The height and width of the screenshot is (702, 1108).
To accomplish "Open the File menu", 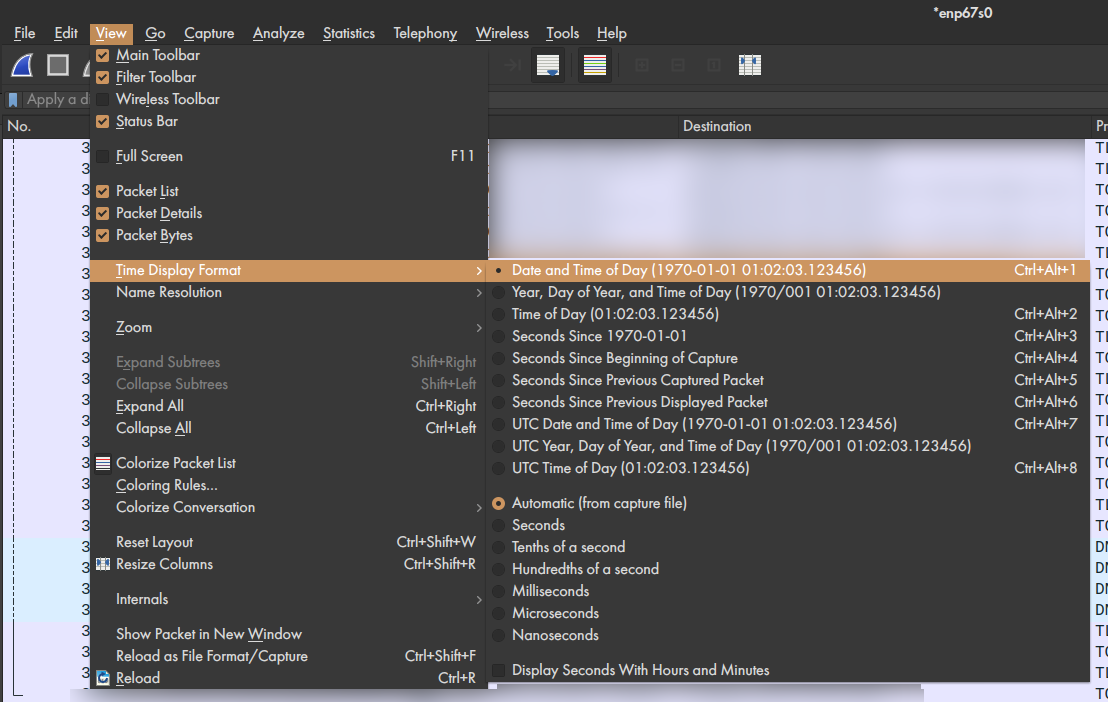I will coord(25,33).
